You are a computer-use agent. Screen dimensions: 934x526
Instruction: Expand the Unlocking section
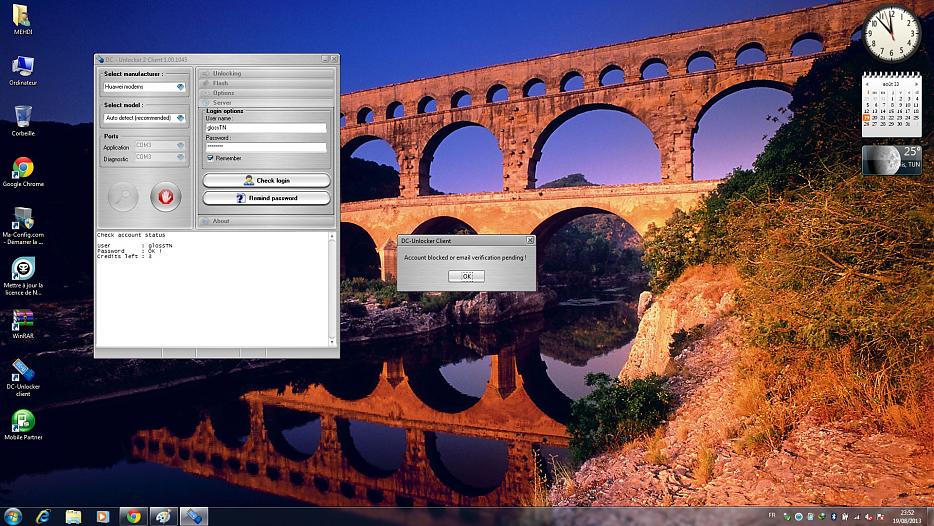265,73
